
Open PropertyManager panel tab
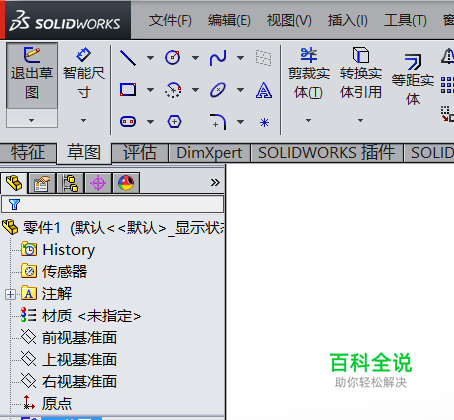(x=42, y=183)
